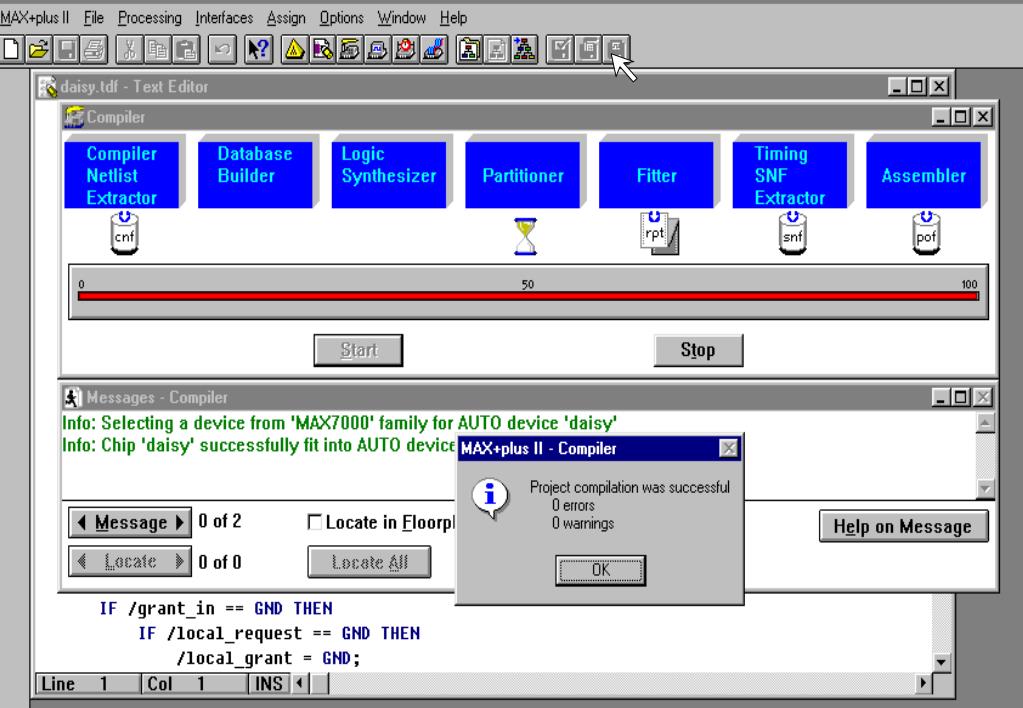This screenshot has width=1023, height=708.
Task: Click the Start button in the Compiler window
Action: (358, 350)
